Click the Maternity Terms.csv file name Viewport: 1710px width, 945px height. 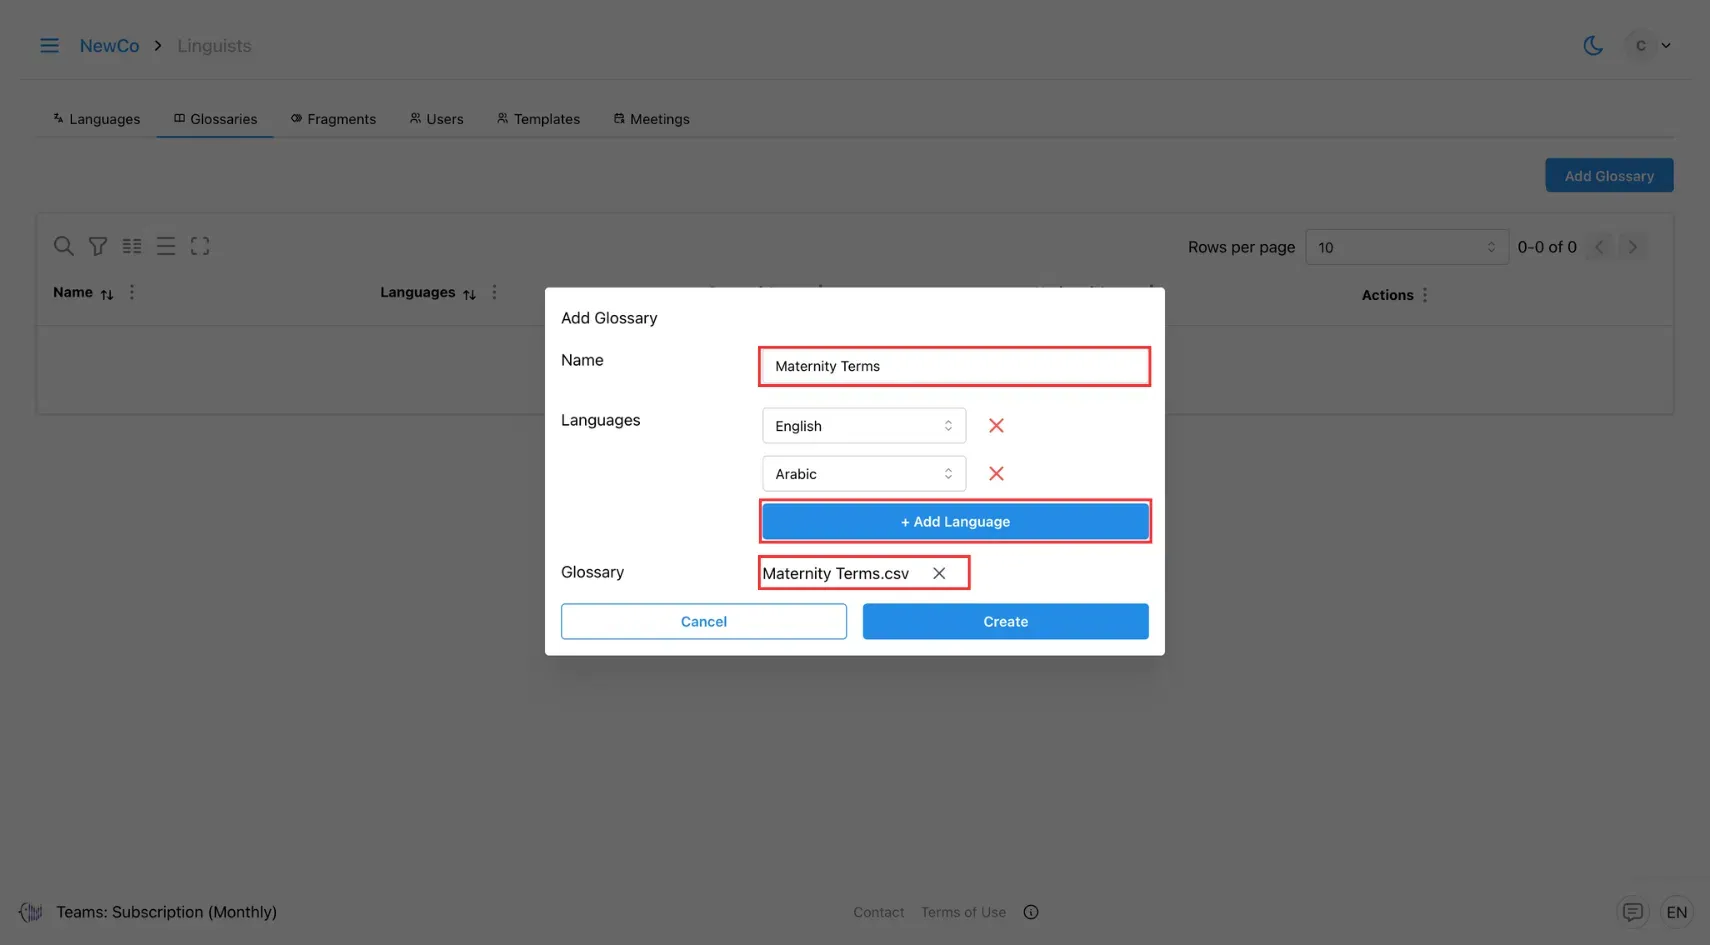pyautogui.click(x=836, y=573)
